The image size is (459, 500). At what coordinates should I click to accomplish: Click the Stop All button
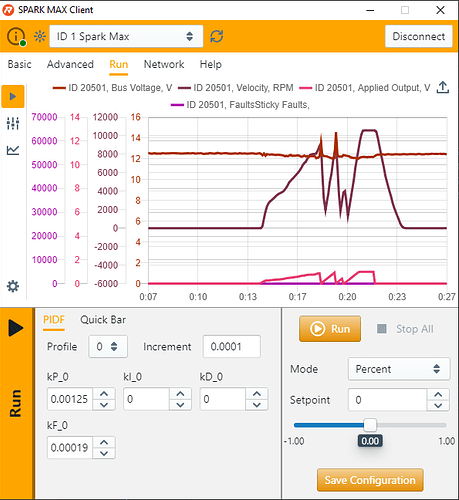(405, 329)
